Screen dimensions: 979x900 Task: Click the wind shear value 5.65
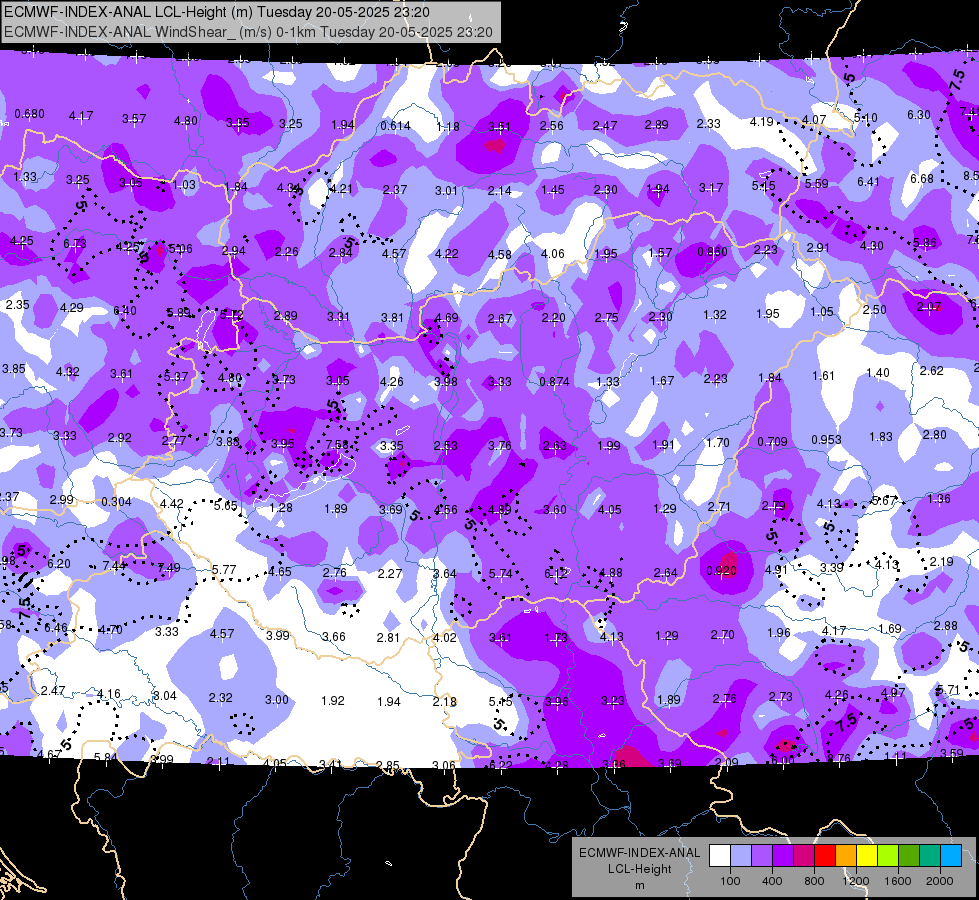pos(225,505)
